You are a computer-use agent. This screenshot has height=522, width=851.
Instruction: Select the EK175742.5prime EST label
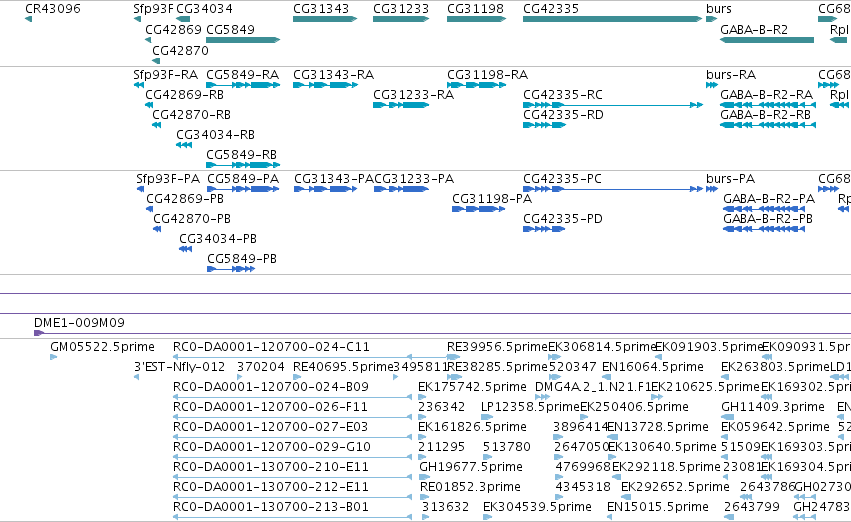472,387
